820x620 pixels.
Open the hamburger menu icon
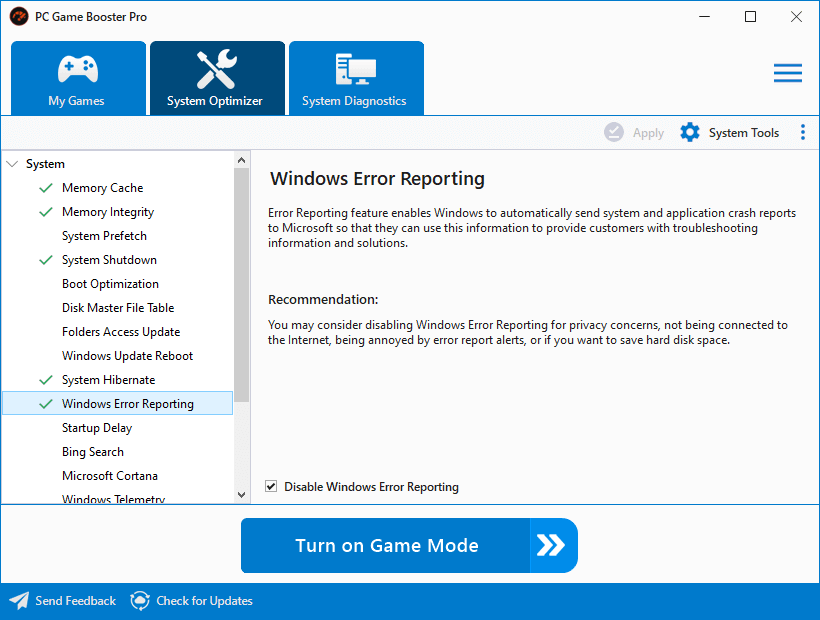pos(787,72)
